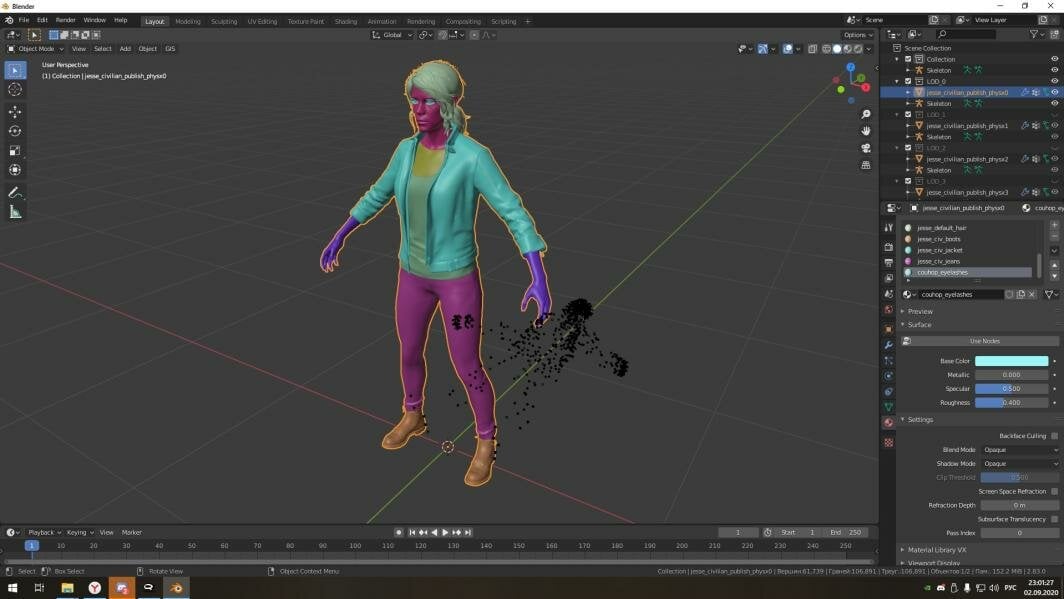The height and width of the screenshot is (599, 1064).
Task: Open the Material properties tab
Action: pos(888,423)
